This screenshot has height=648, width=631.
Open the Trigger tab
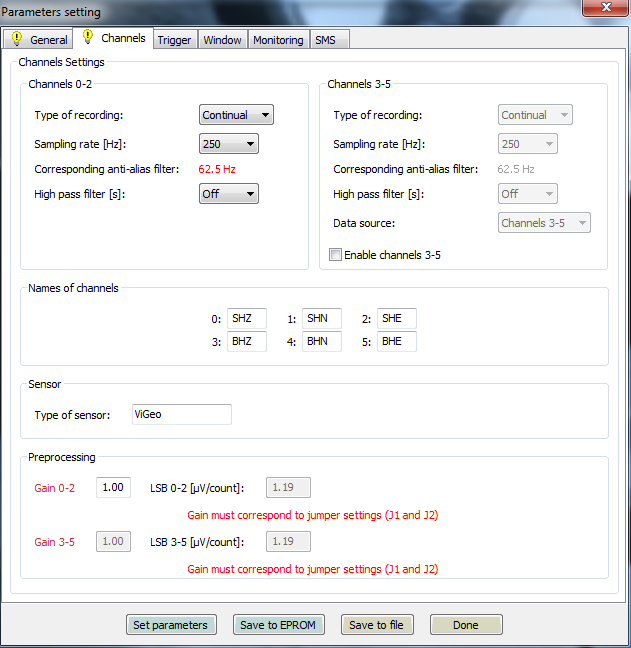coord(175,40)
